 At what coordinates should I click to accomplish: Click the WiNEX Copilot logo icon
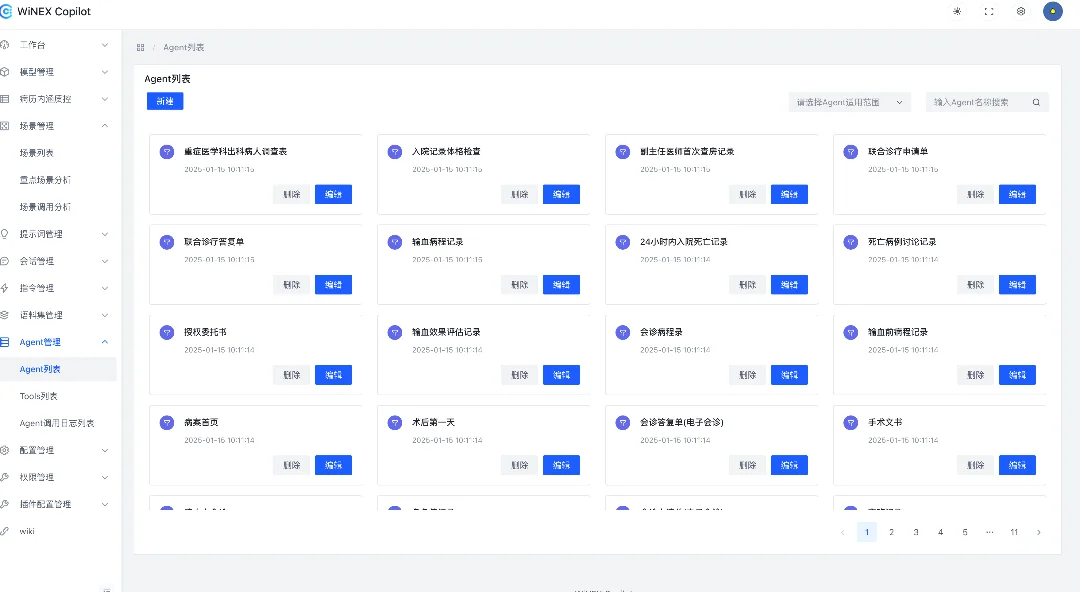tap(7, 12)
